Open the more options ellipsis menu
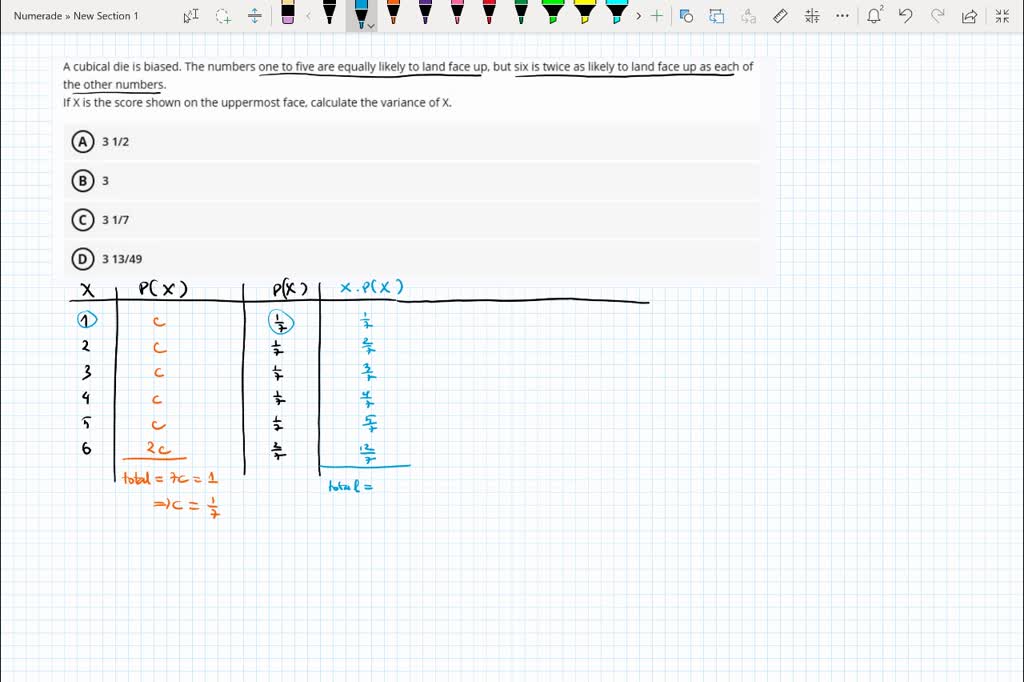The height and width of the screenshot is (682, 1024). pyautogui.click(x=843, y=16)
